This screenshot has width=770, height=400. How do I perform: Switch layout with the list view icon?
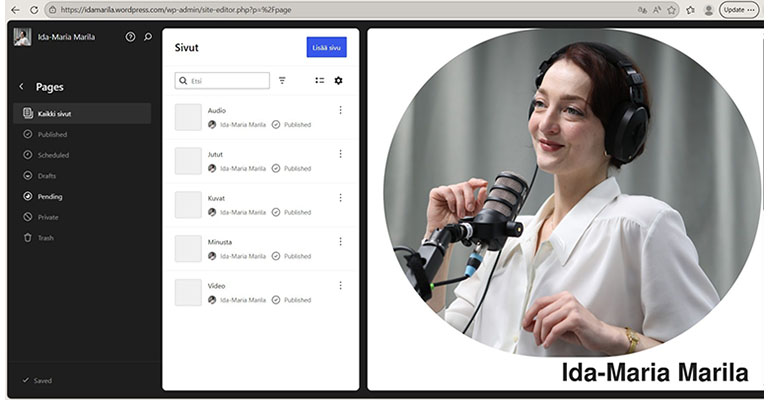point(319,81)
